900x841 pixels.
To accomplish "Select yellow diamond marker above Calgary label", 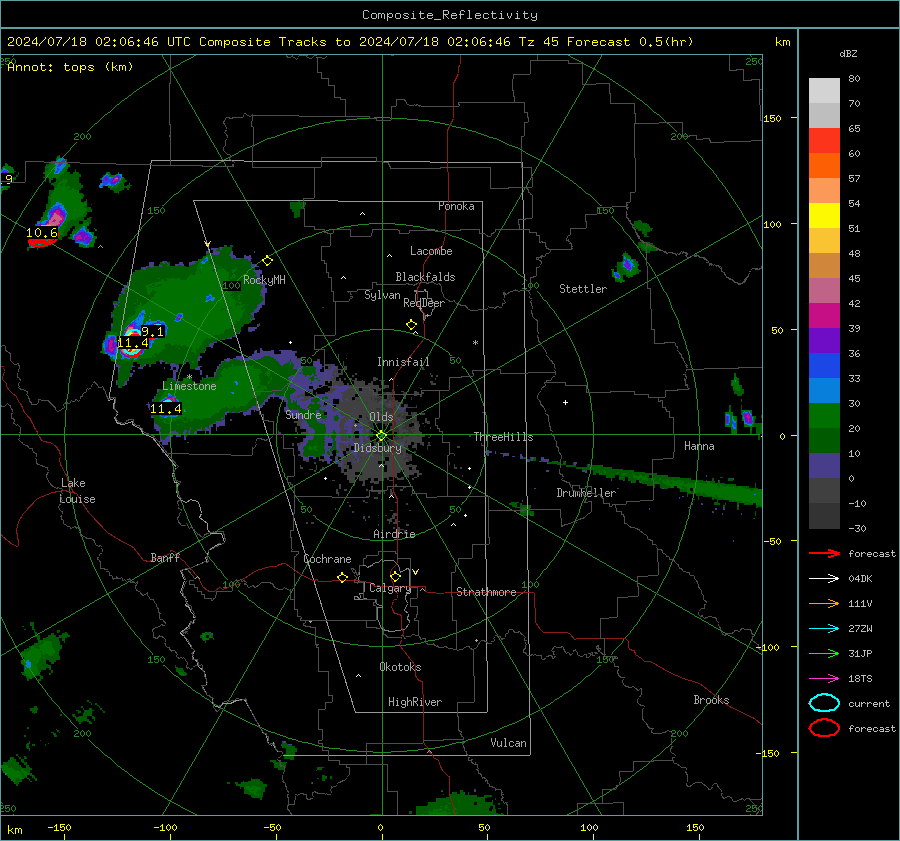I will click(395, 576).
